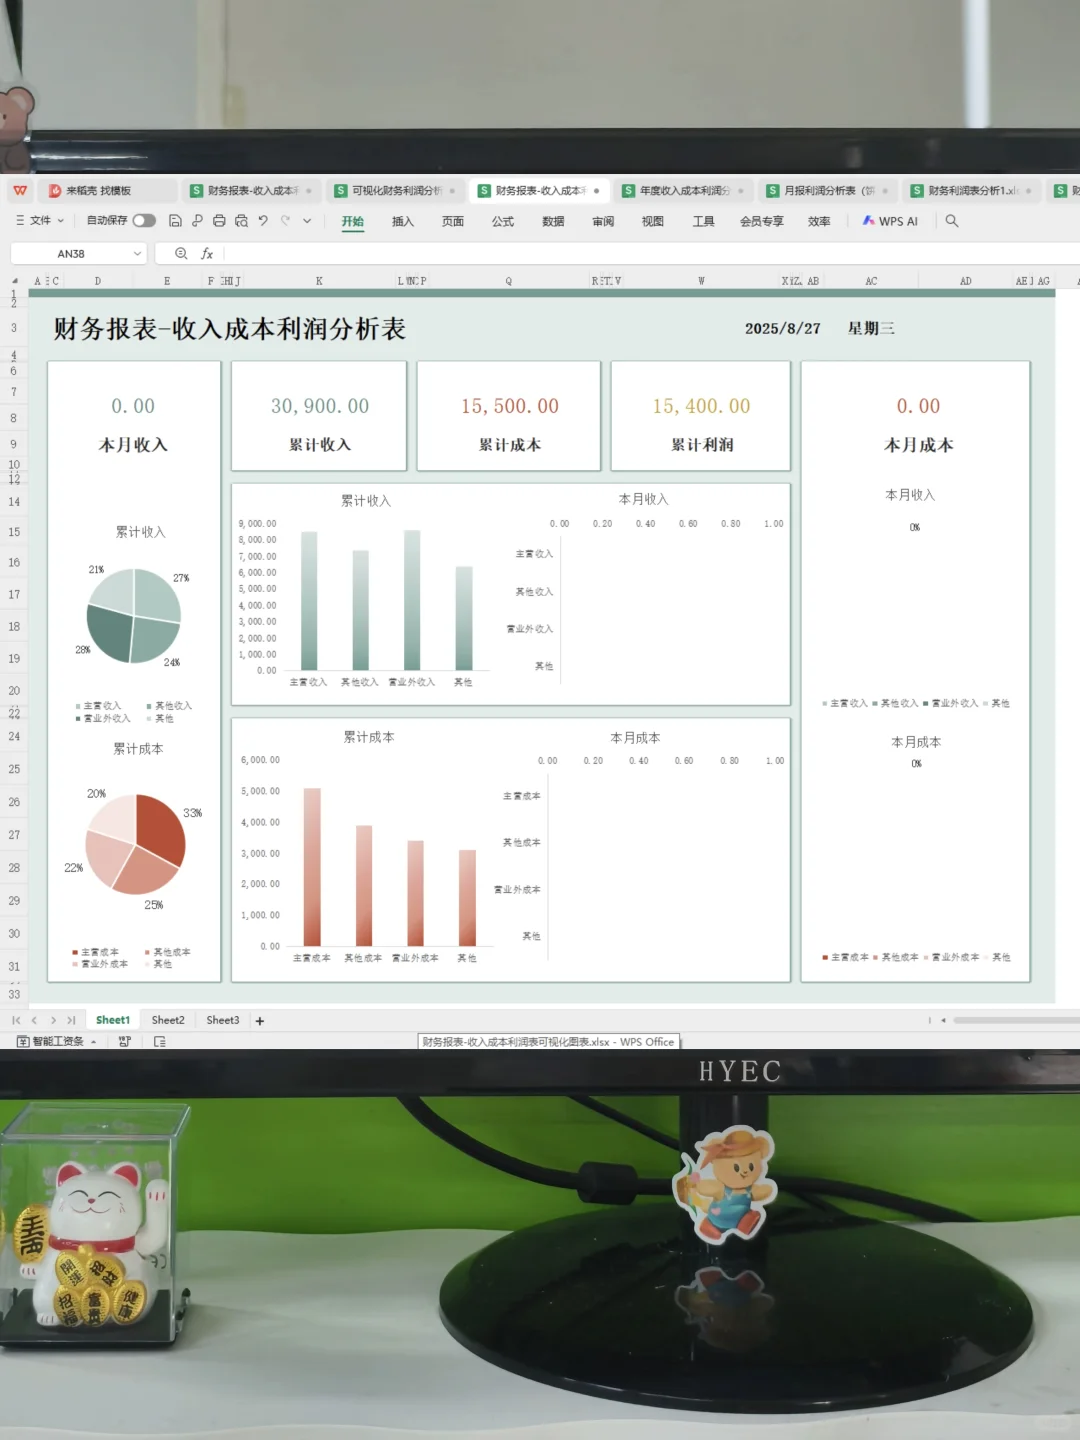The width and height of the screenshot is (1080, 1440).
Task: Switch to the 插入 ribbon tab
Action: coord(402,221)
